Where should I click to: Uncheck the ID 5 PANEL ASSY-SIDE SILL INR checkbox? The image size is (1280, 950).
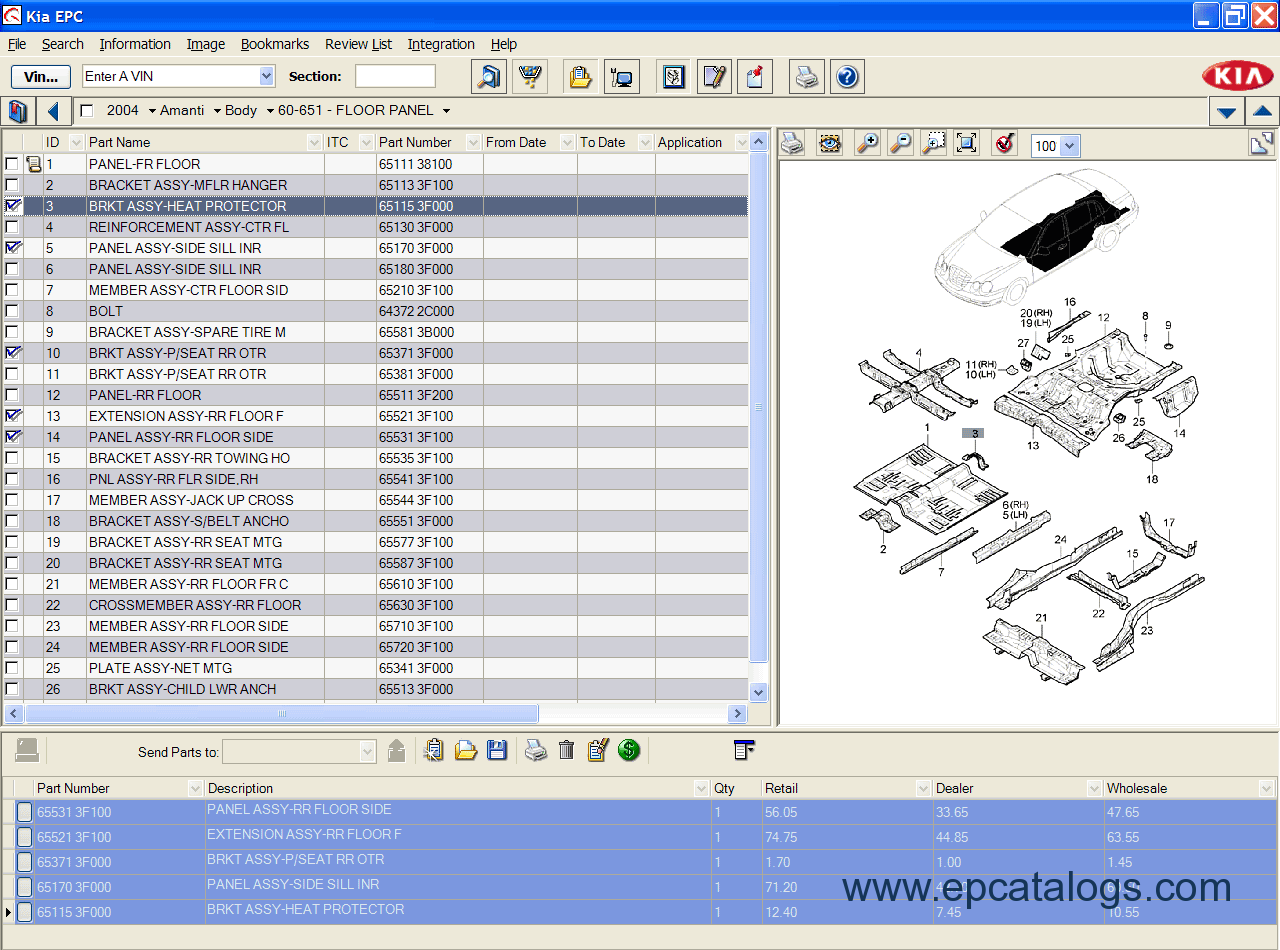(x=12, y=248)
